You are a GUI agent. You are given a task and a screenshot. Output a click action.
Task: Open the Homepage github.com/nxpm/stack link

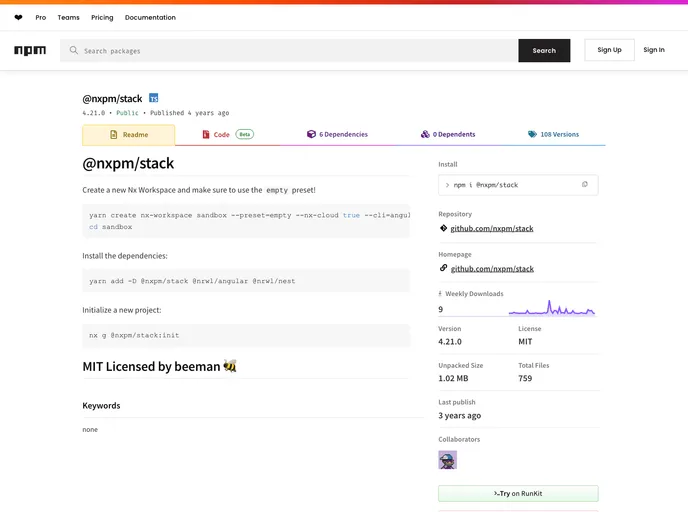[492, 269]
